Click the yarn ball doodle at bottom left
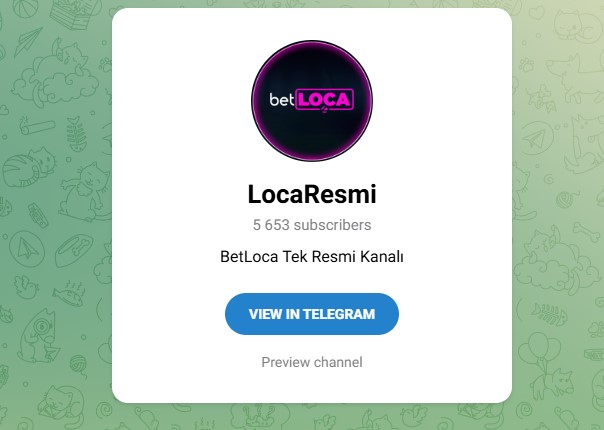Image resolution: width=604 pixels, height=430 pixels. [x=78, y=365]
